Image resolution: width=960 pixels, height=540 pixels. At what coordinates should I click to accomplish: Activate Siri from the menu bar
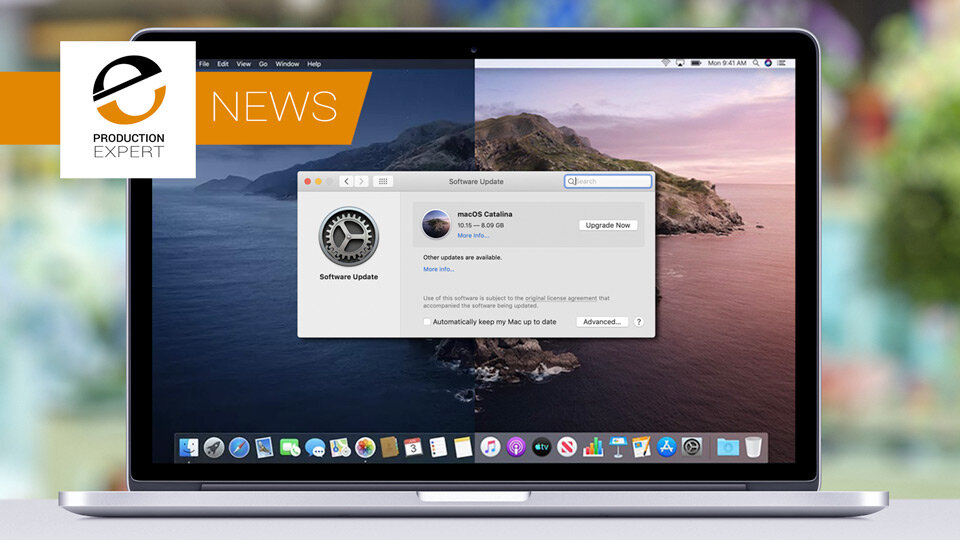(x=768, y=63)
